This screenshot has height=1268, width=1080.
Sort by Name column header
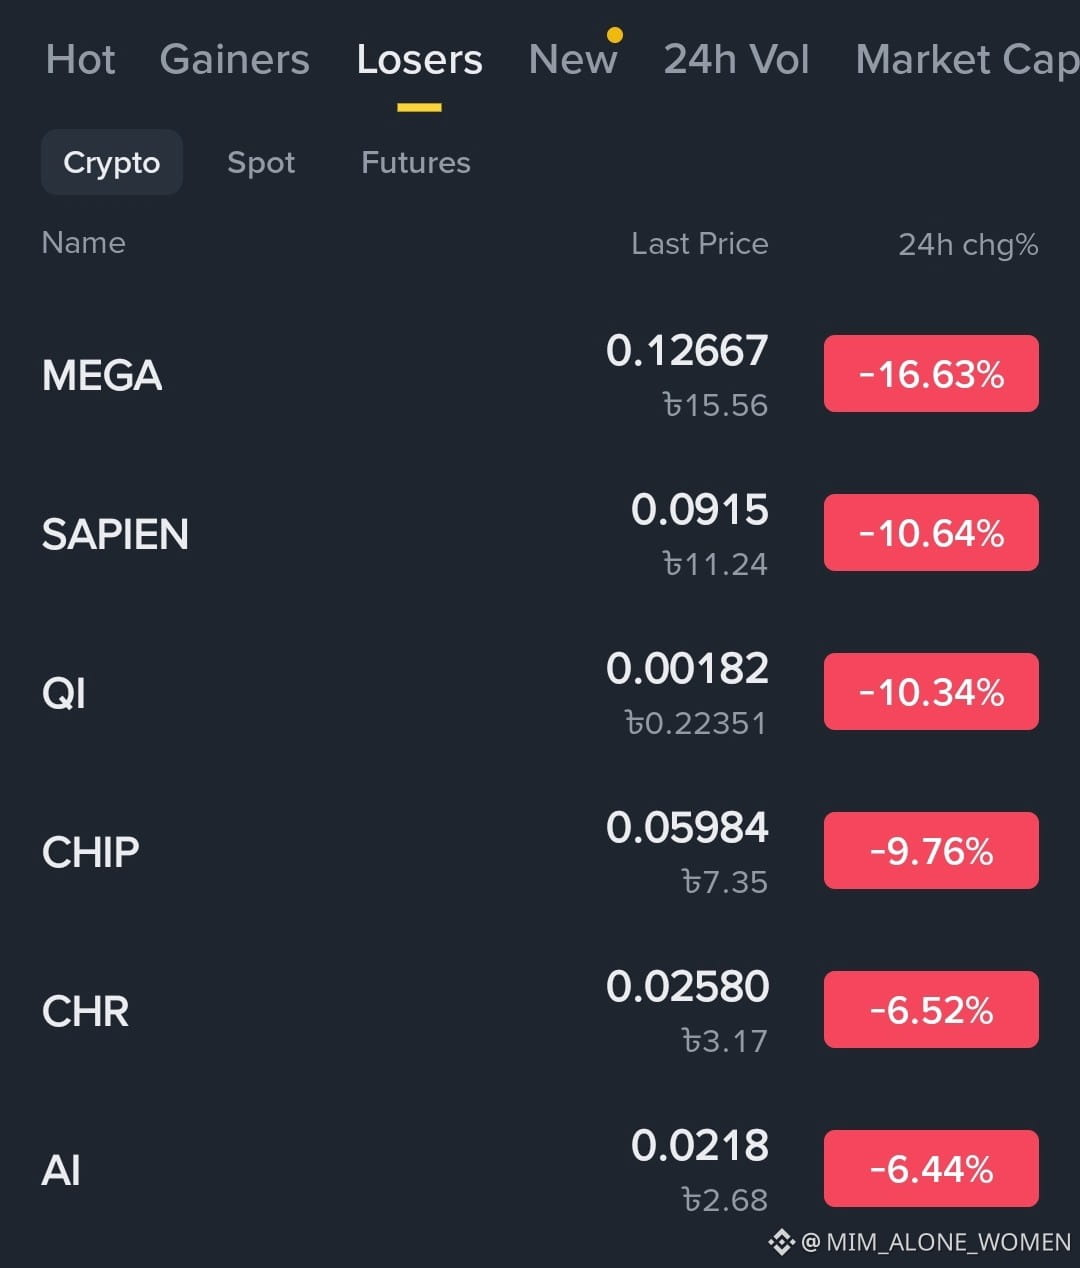click(84, 243)
